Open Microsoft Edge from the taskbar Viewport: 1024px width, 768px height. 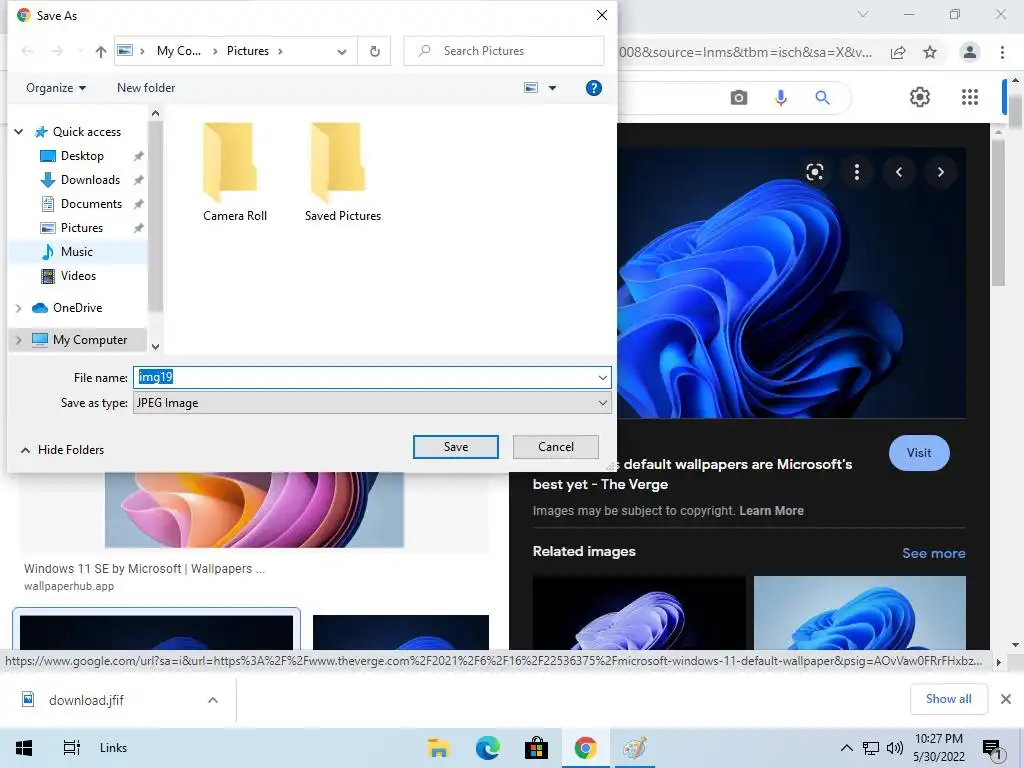487,748
